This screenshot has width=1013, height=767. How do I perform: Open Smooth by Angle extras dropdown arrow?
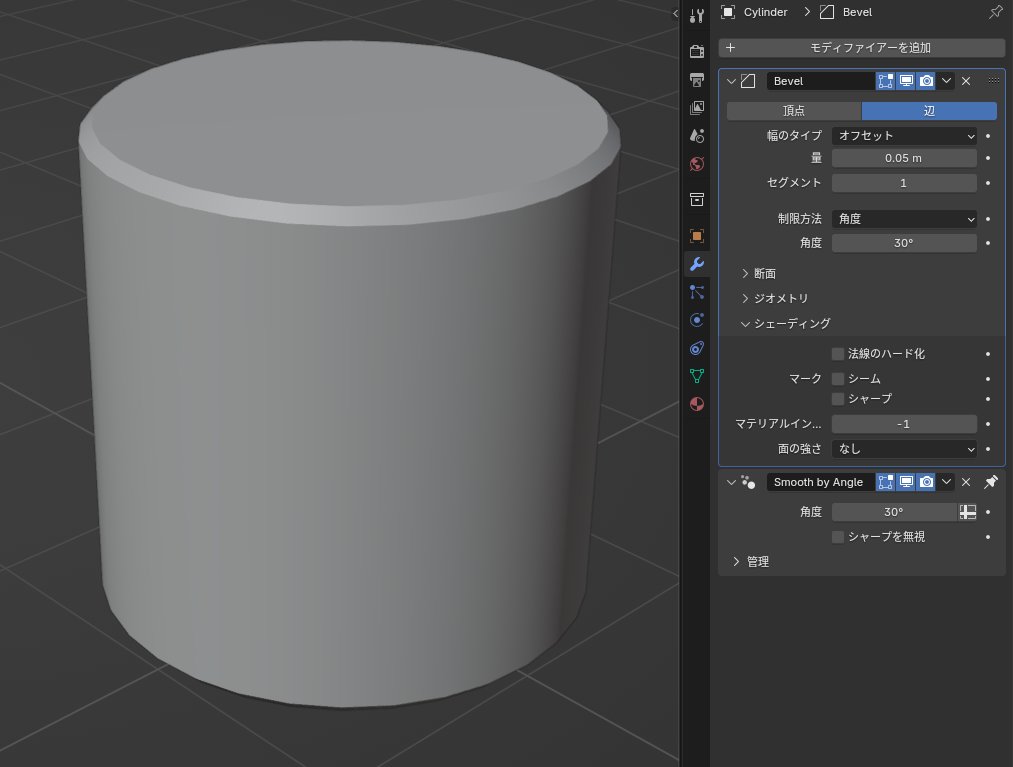tap(946, 482)
